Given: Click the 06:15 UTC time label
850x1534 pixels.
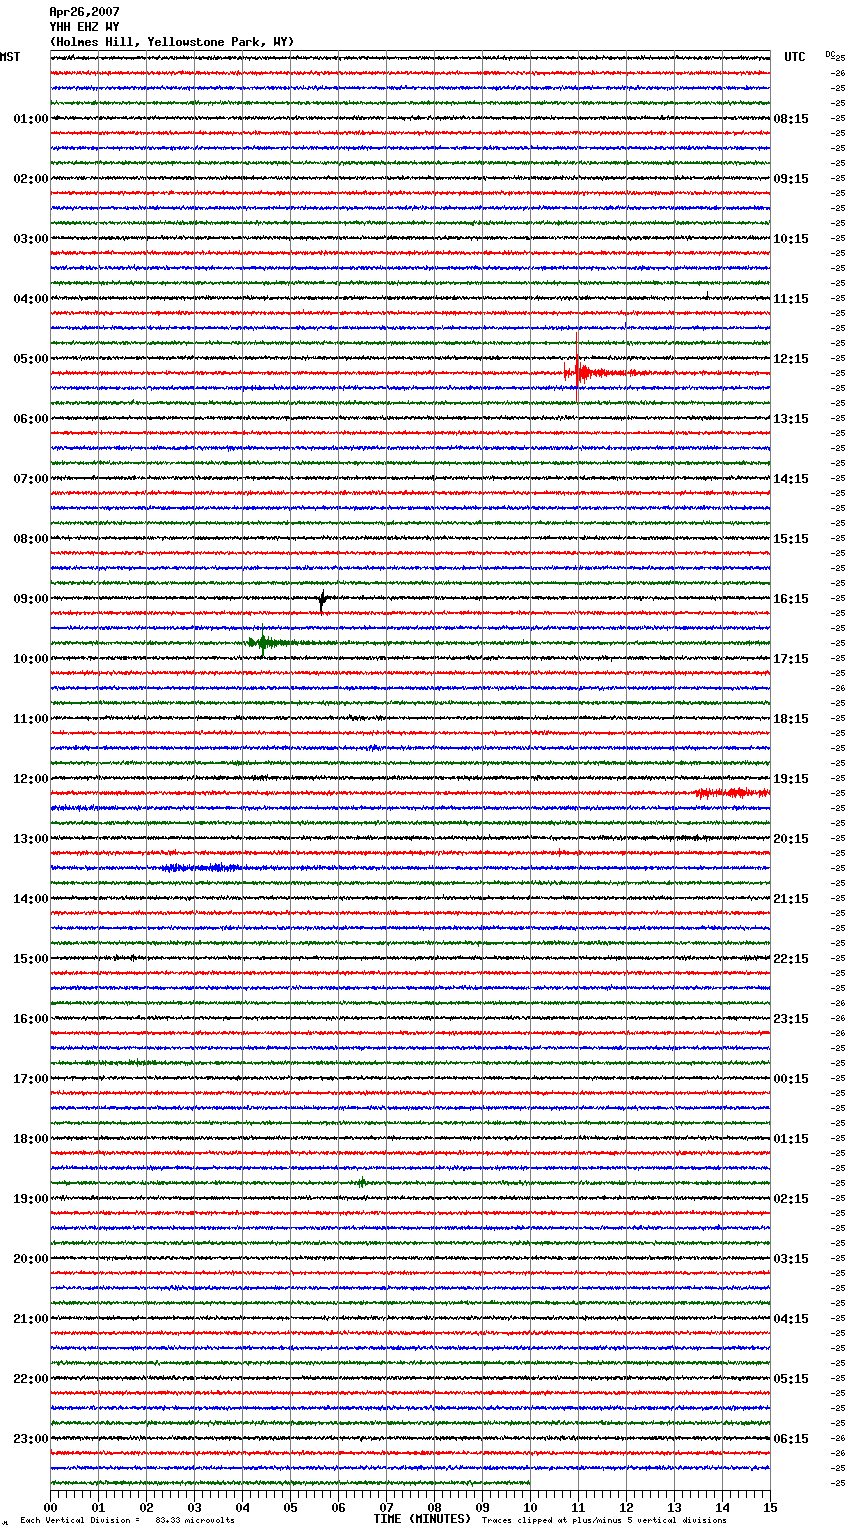Looking at the screenshot, I should pyautogui.click(x=791, y=1439).
